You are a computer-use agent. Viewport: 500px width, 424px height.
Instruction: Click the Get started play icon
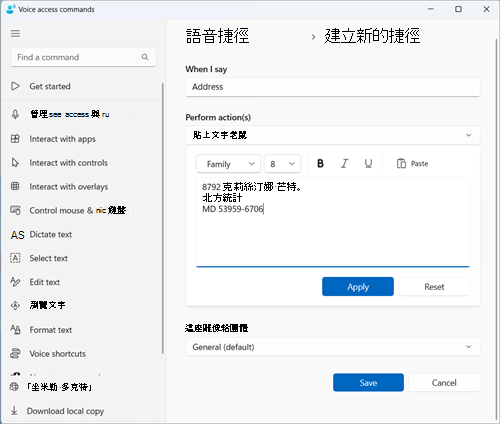pos(15,86)
